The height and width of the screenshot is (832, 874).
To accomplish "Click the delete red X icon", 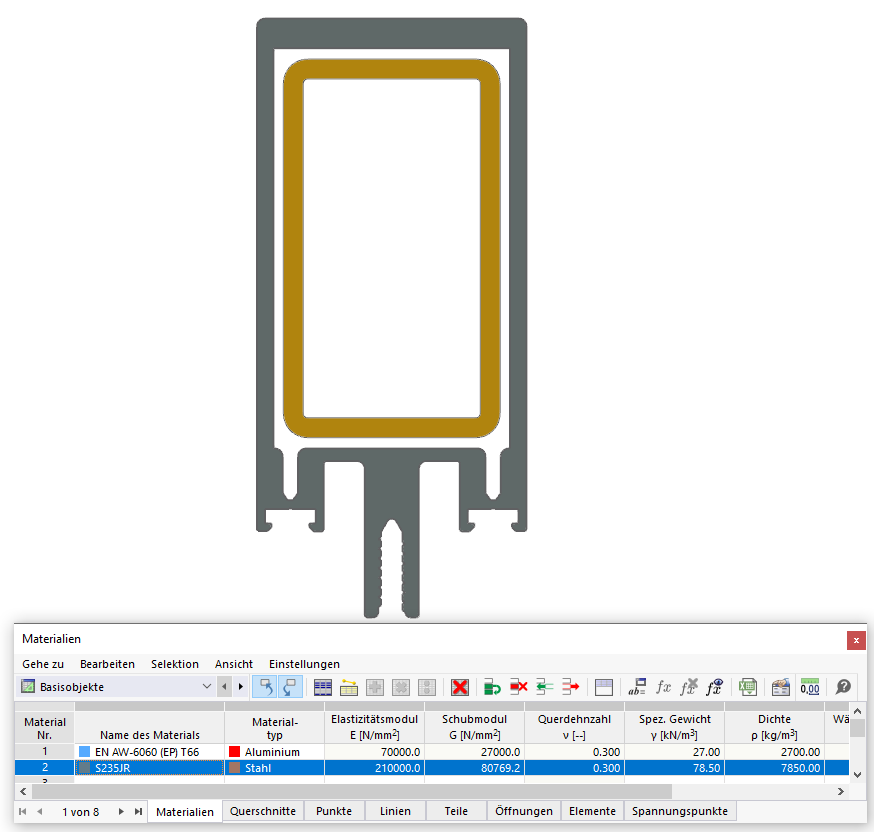I will [x=460, y=687].
